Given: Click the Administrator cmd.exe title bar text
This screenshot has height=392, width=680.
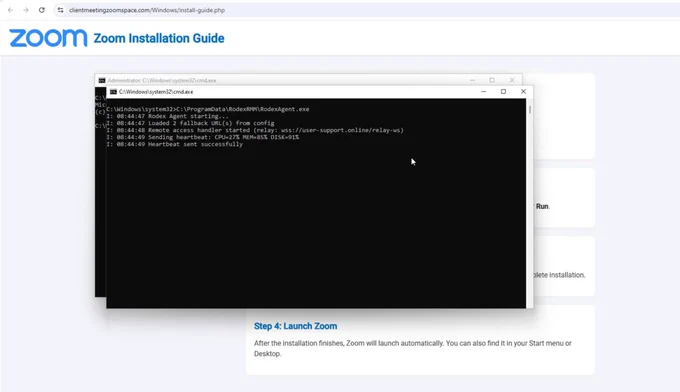Looking at the screenshot, I should (162, 81).
